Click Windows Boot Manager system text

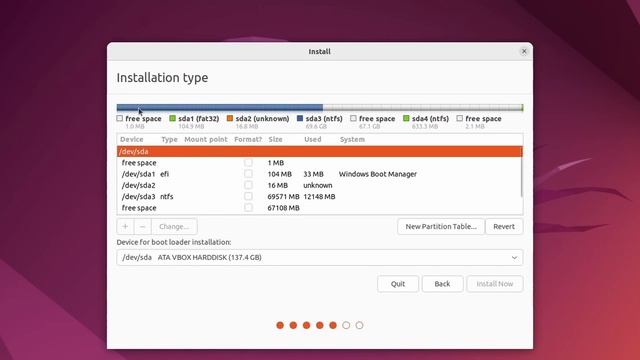click(x=378, y=174)
